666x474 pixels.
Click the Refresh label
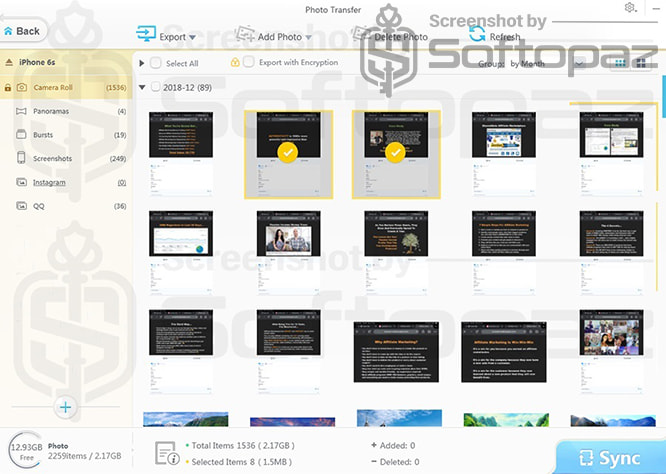[x=505, y=37]
